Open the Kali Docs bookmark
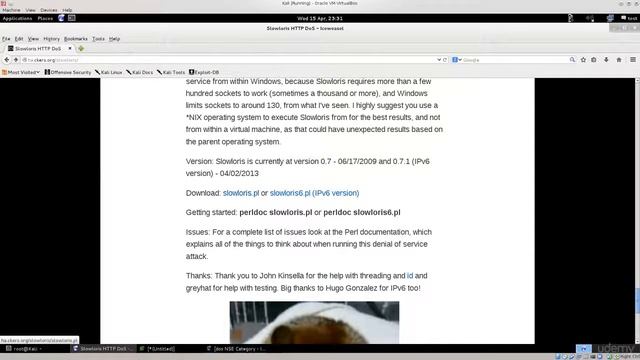This screenshot has height=360, width=640. 140,72
